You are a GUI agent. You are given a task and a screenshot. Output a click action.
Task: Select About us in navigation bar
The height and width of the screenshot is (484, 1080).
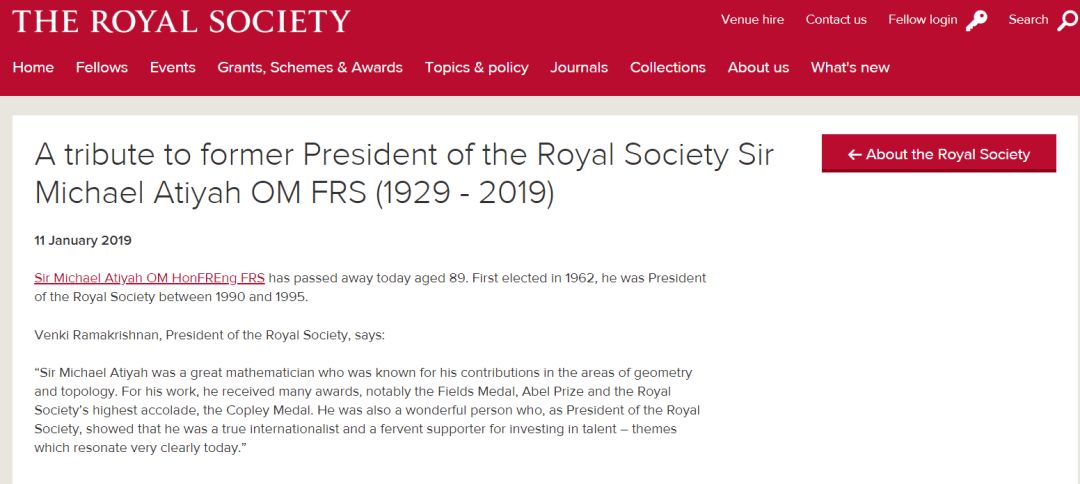(x=758, y=67)
